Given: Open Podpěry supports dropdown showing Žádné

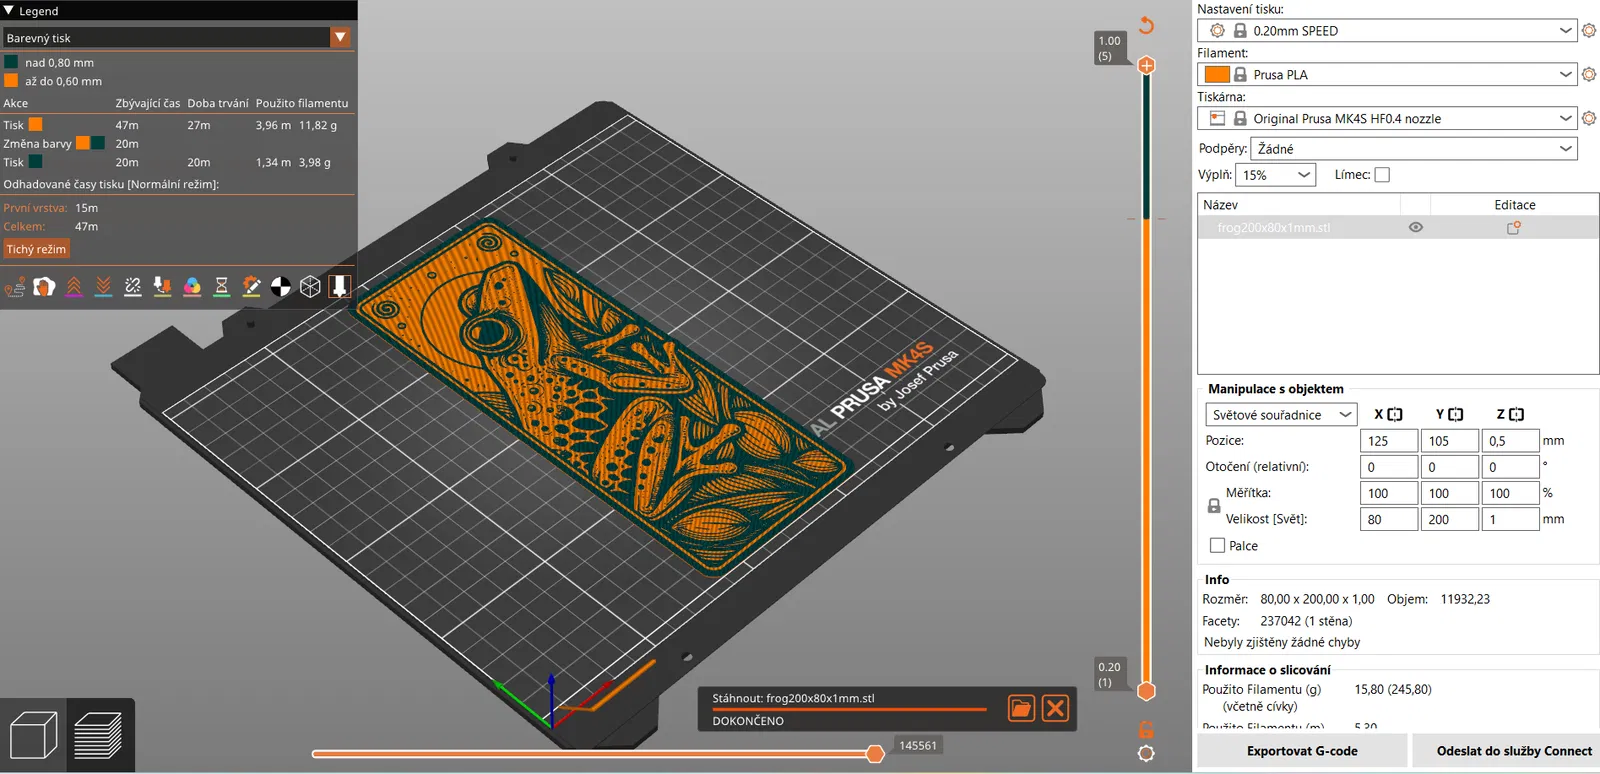Looking at the screenshot, I should point(1414,148).
